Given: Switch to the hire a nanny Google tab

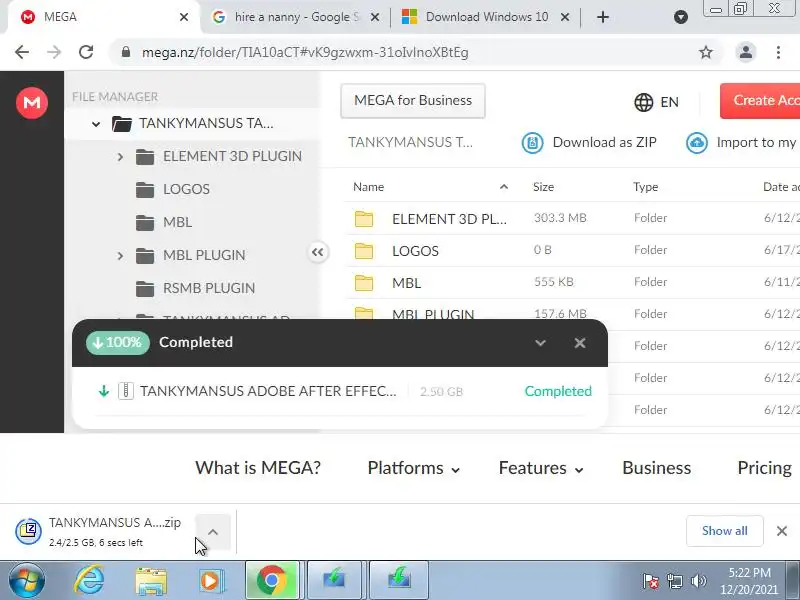Looking at the screenshot, I should coord(296,17).
